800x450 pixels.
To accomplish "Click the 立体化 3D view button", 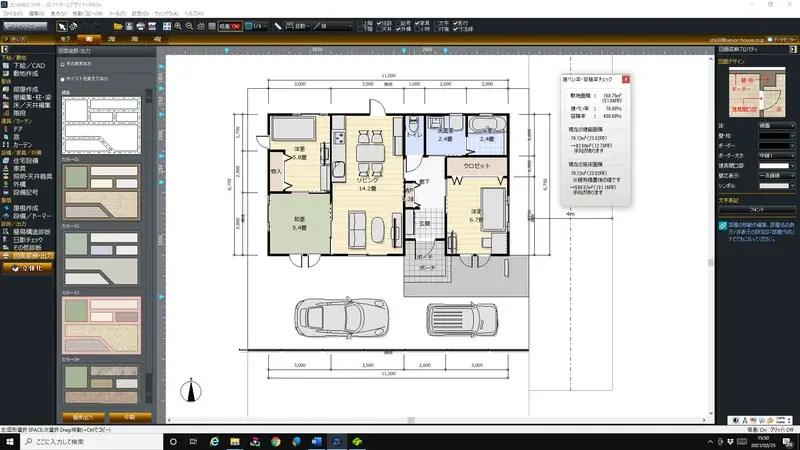I will tap(28, 268).
